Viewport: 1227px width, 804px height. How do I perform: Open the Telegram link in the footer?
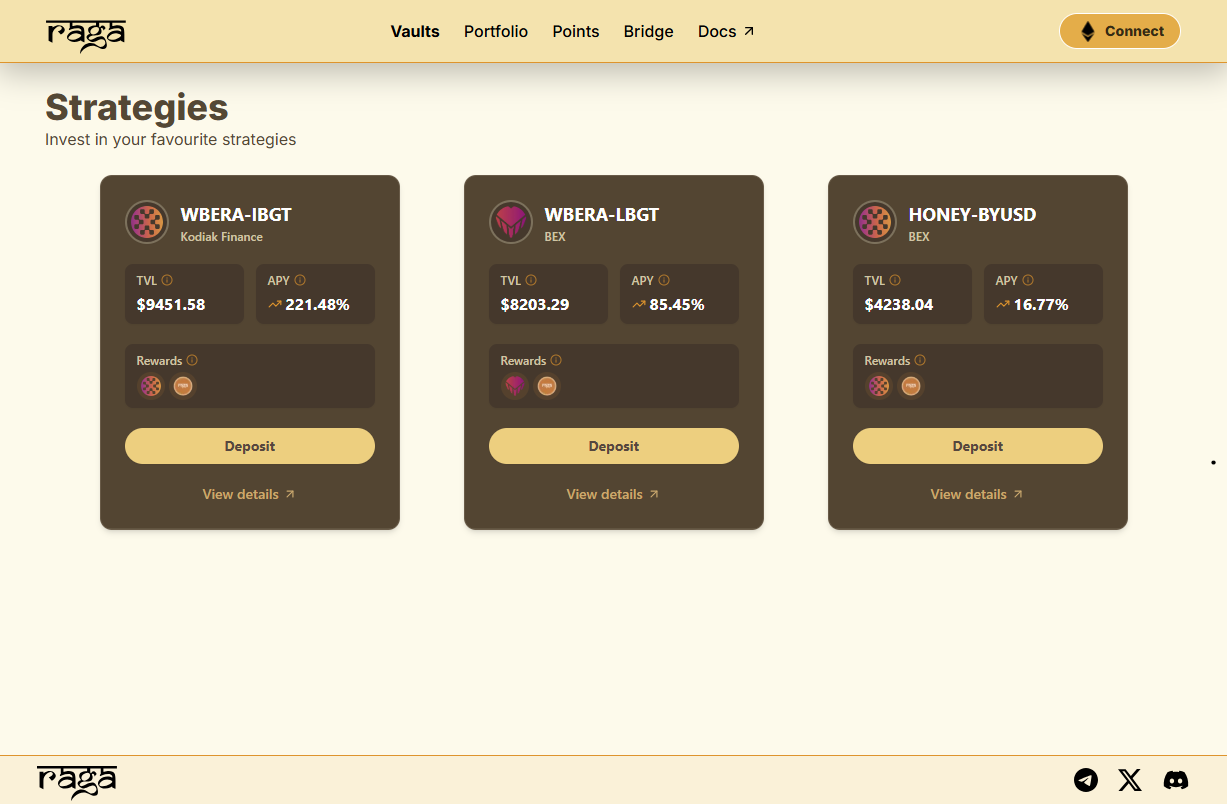(x=1086, y=780)
